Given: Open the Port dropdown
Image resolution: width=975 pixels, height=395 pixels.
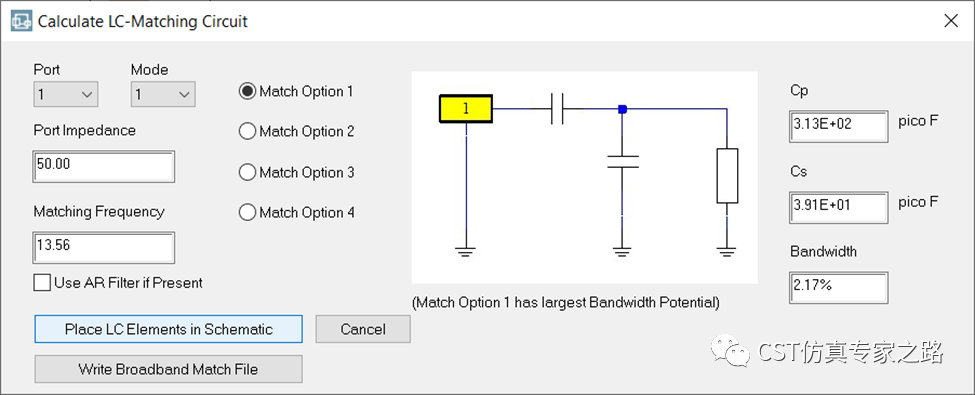Looking at the screenshot, I should (x=65, y=94).
